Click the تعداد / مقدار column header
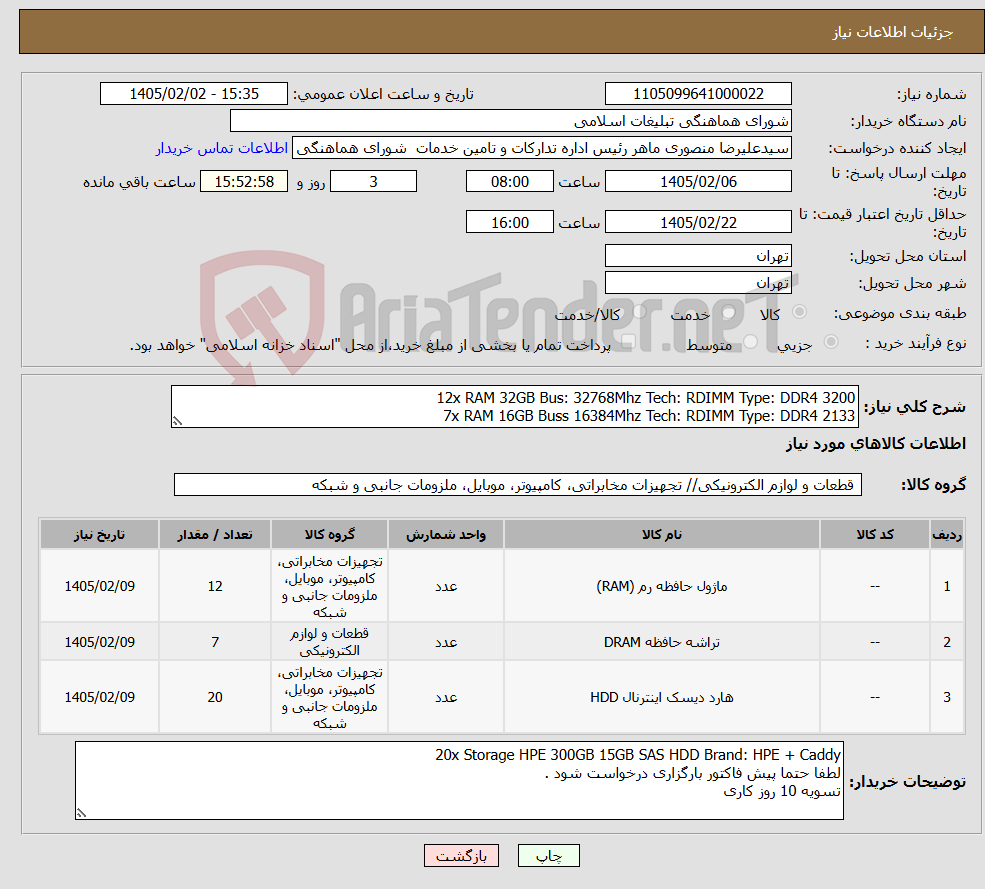 click(215, 534)
